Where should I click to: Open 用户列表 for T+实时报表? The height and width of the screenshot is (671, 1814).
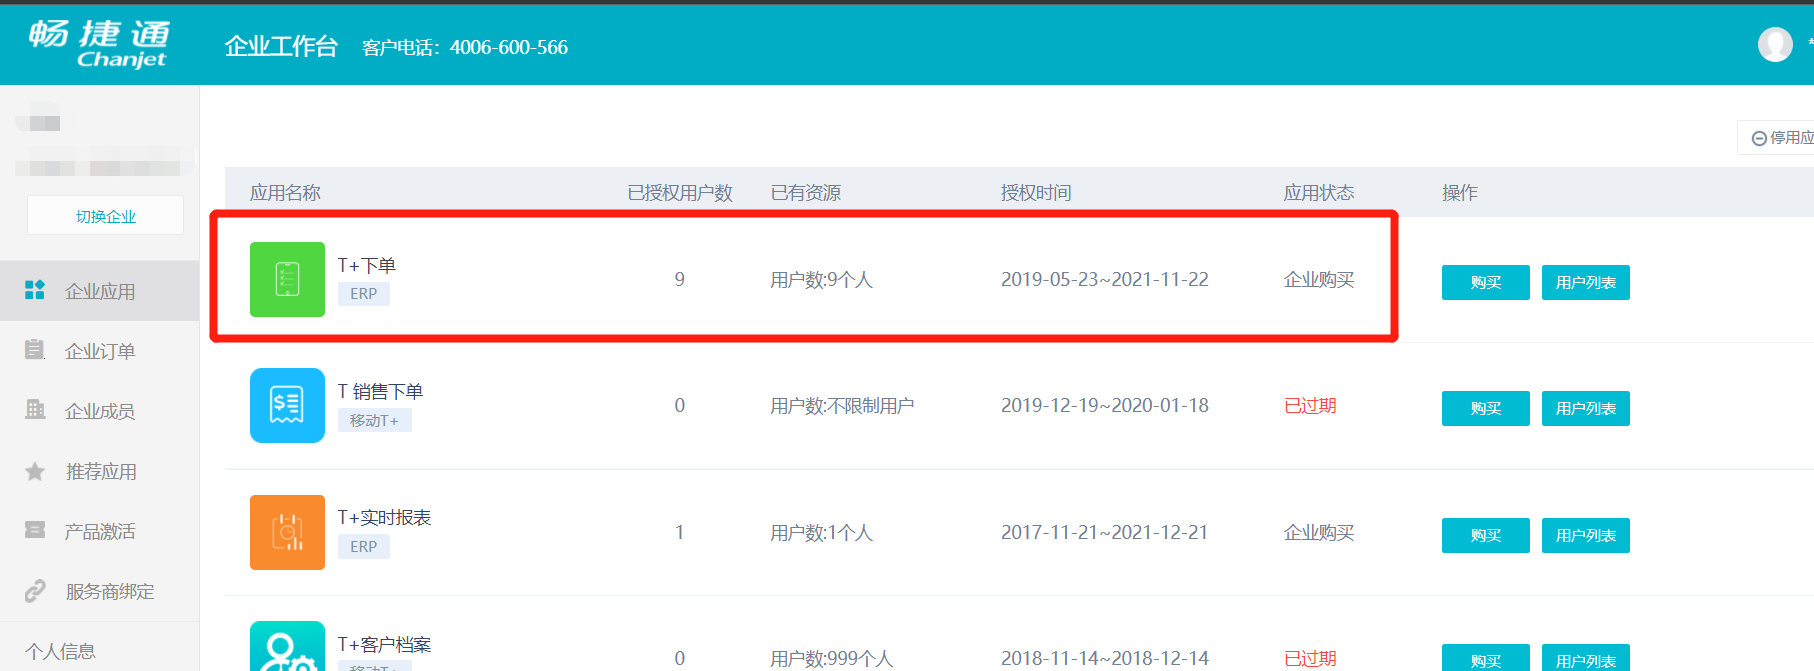(1586, 535)
